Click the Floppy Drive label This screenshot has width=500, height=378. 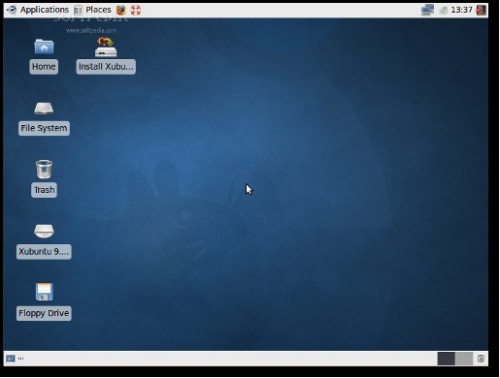pyautogui.click(x=44, y=313)
